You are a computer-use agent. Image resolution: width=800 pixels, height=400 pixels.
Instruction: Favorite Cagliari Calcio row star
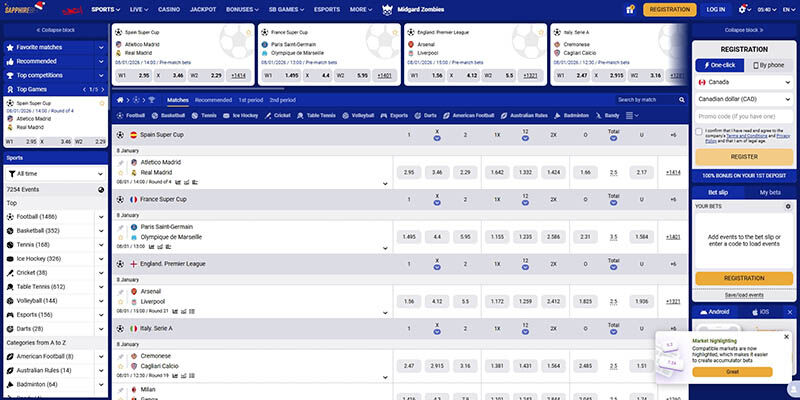point(121,366)
